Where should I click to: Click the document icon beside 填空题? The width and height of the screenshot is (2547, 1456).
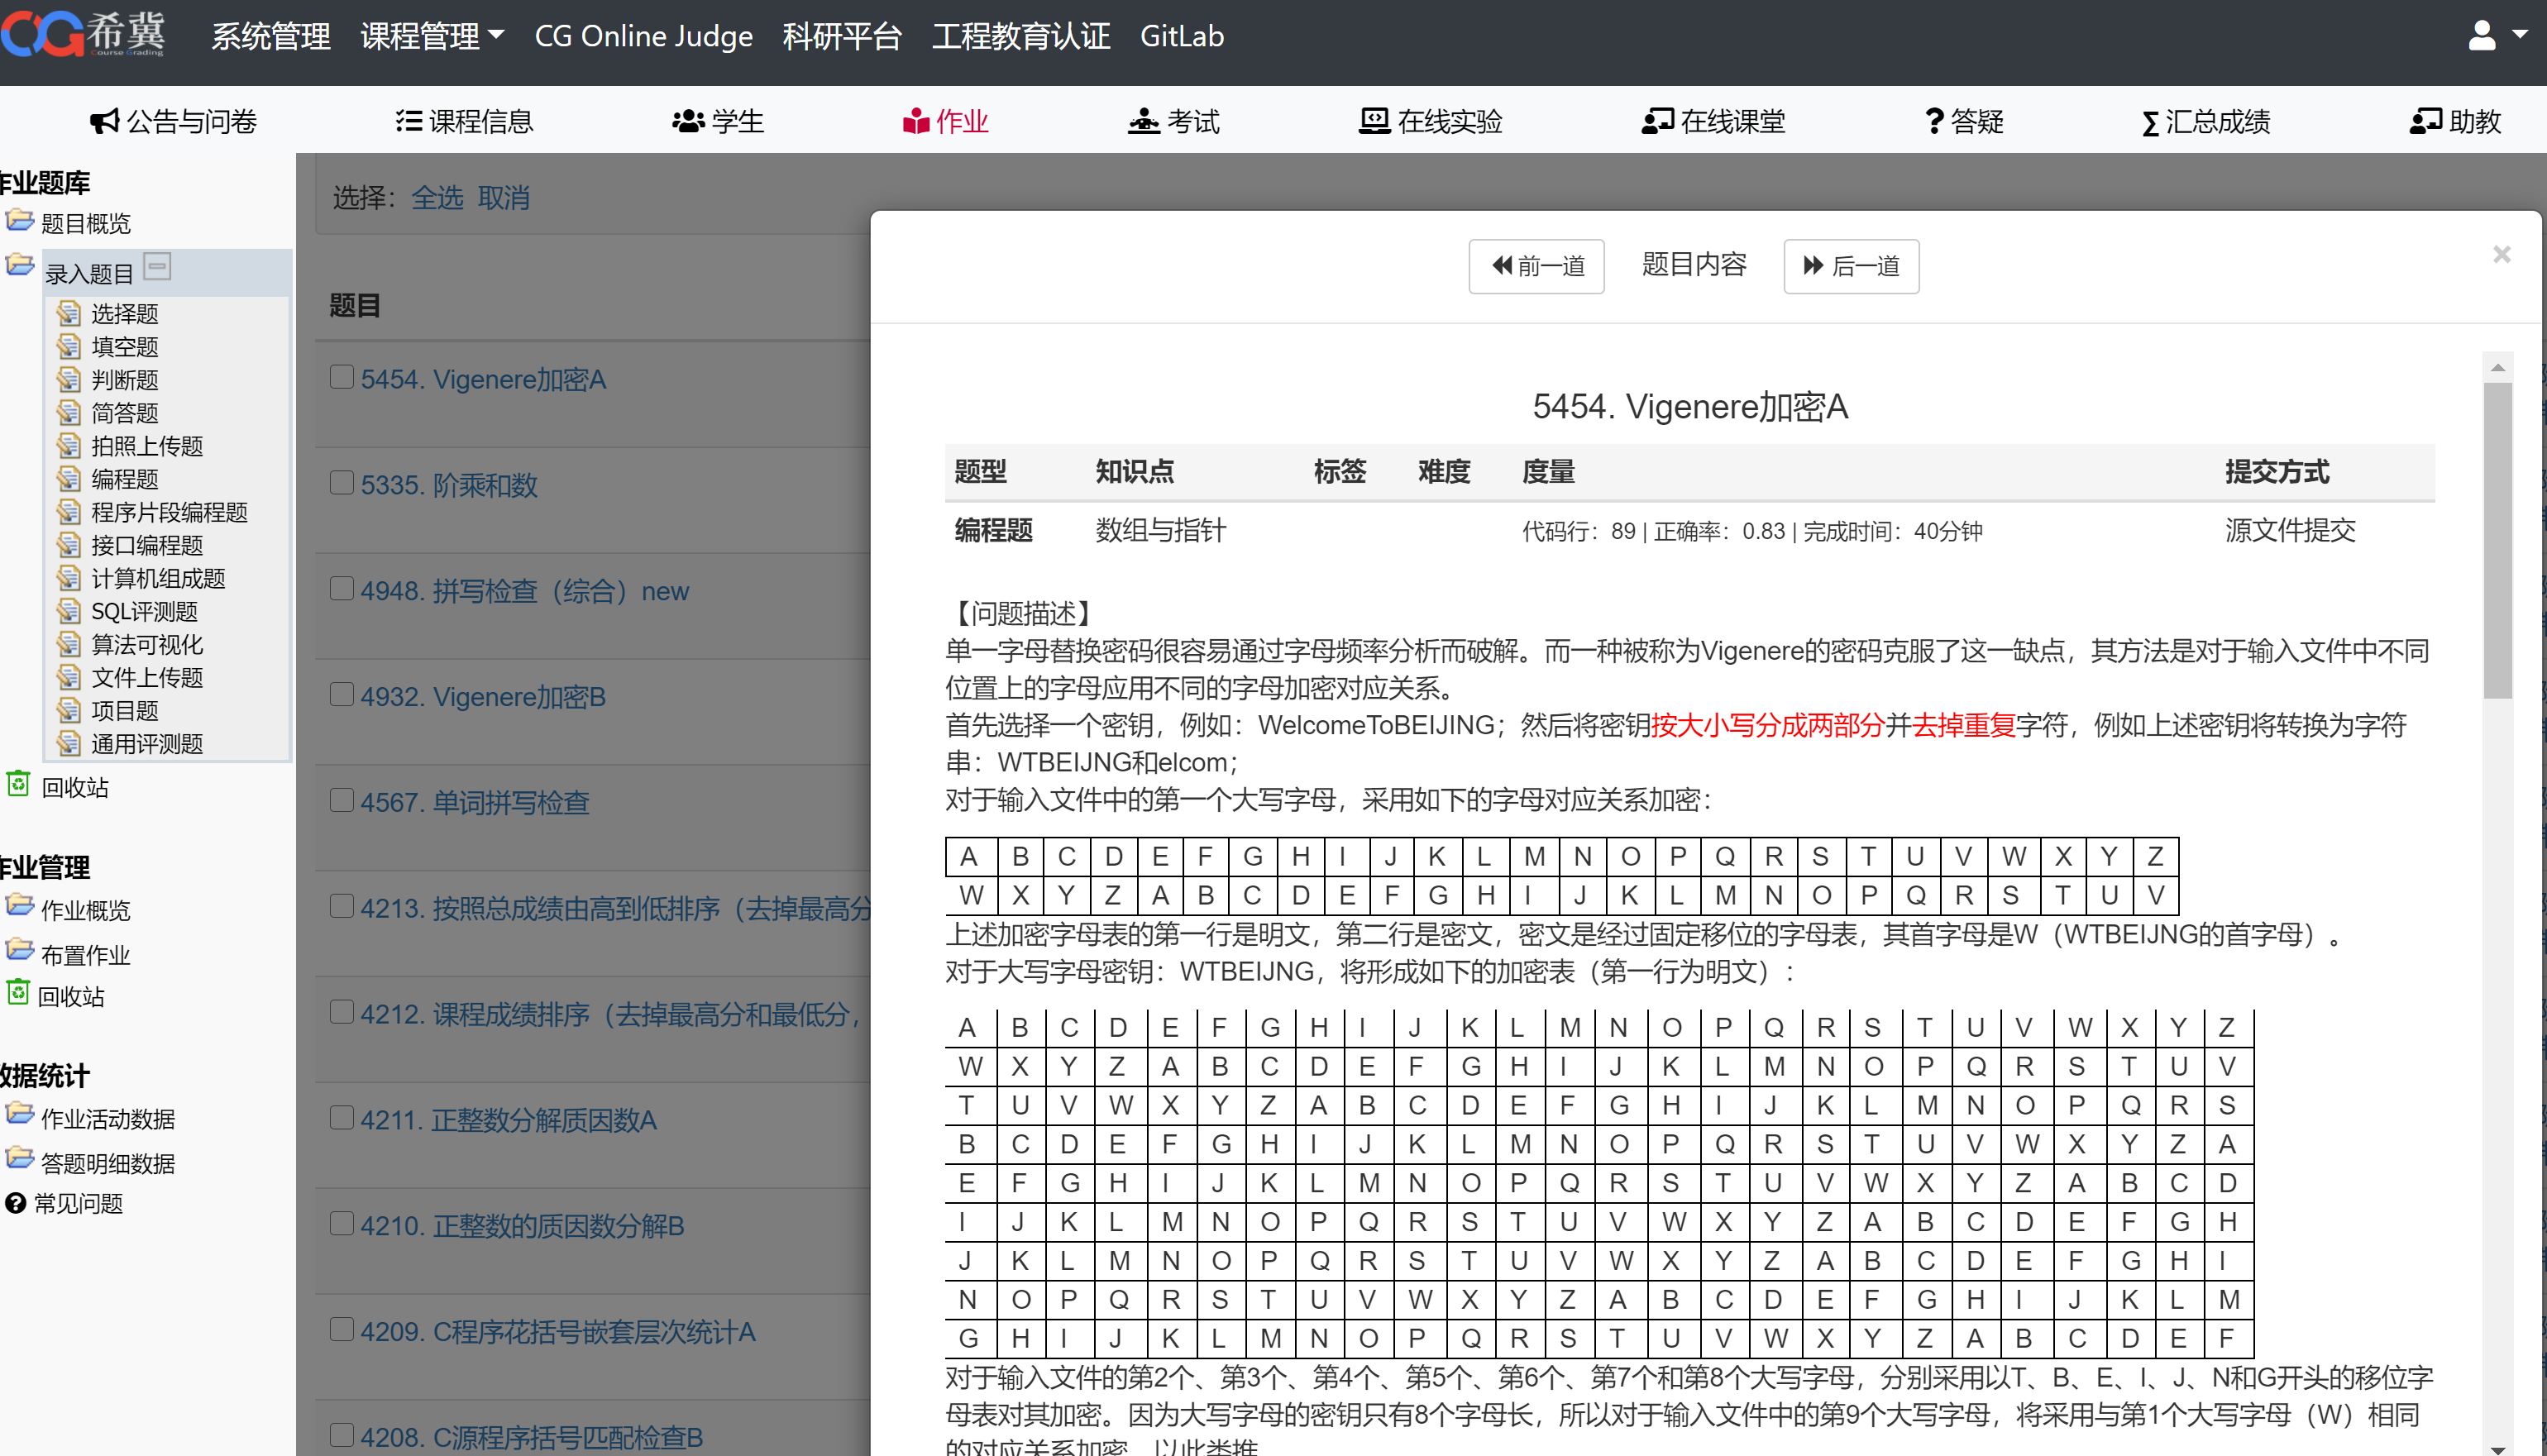(x=68, y=346)
